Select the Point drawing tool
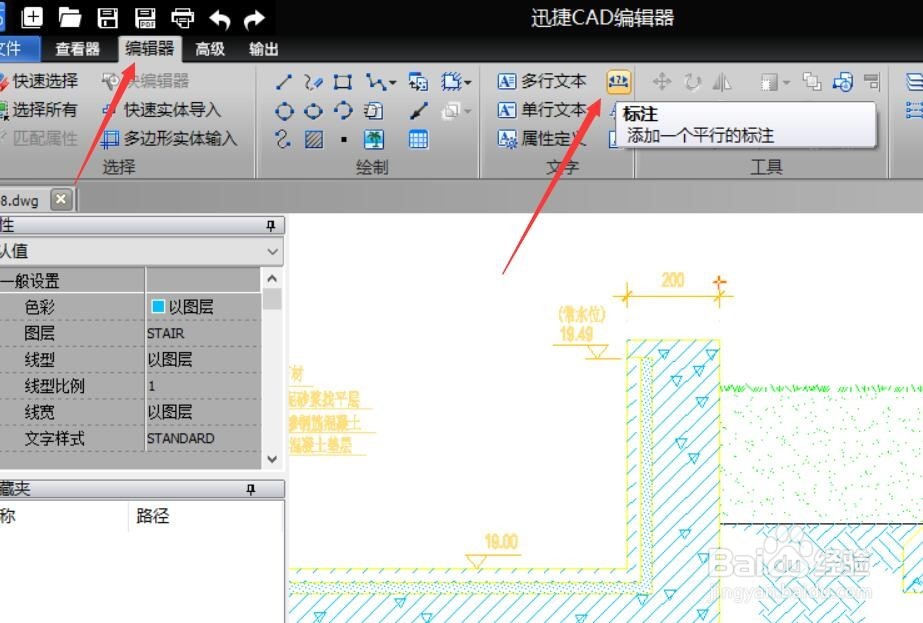The height and width of the screenshot is (623, 923). pos(344,140)
